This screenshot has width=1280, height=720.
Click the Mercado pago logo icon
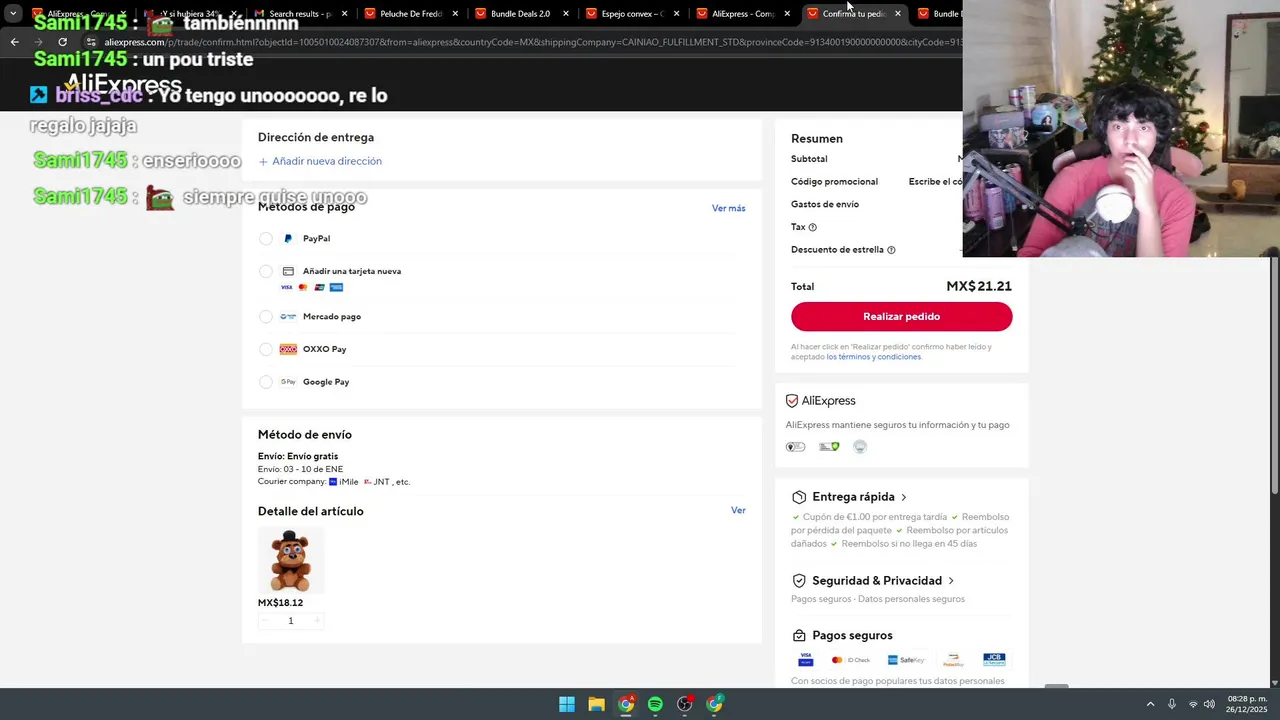tap(288, 316)
